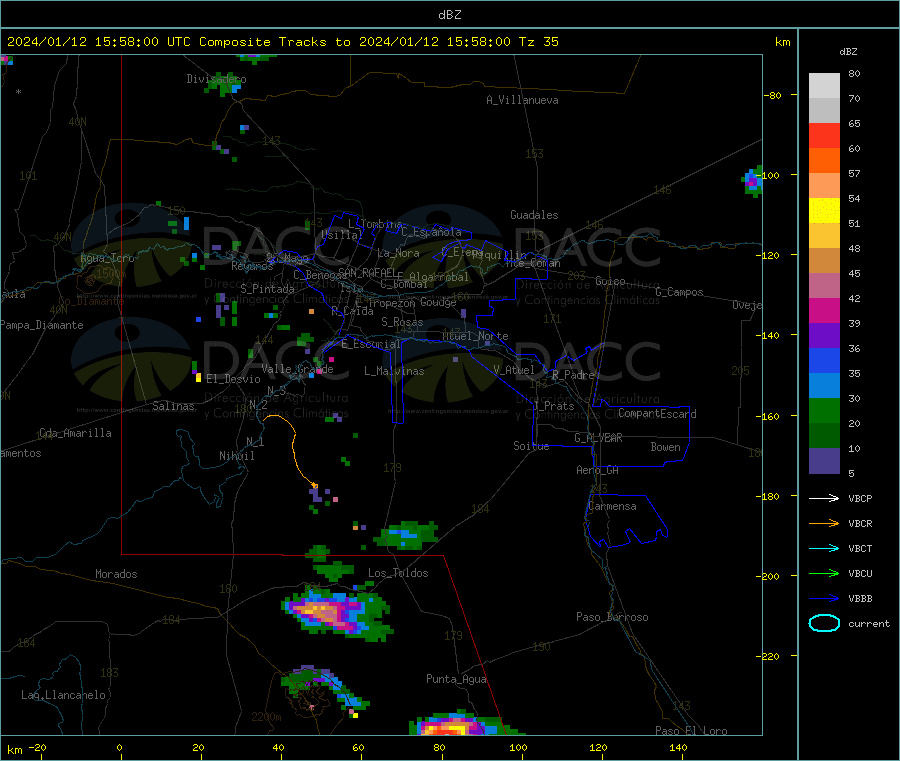The image size is (900, 761).
Task: Click the 'Cda_Amarilla' map label
Action: point(75,433)
